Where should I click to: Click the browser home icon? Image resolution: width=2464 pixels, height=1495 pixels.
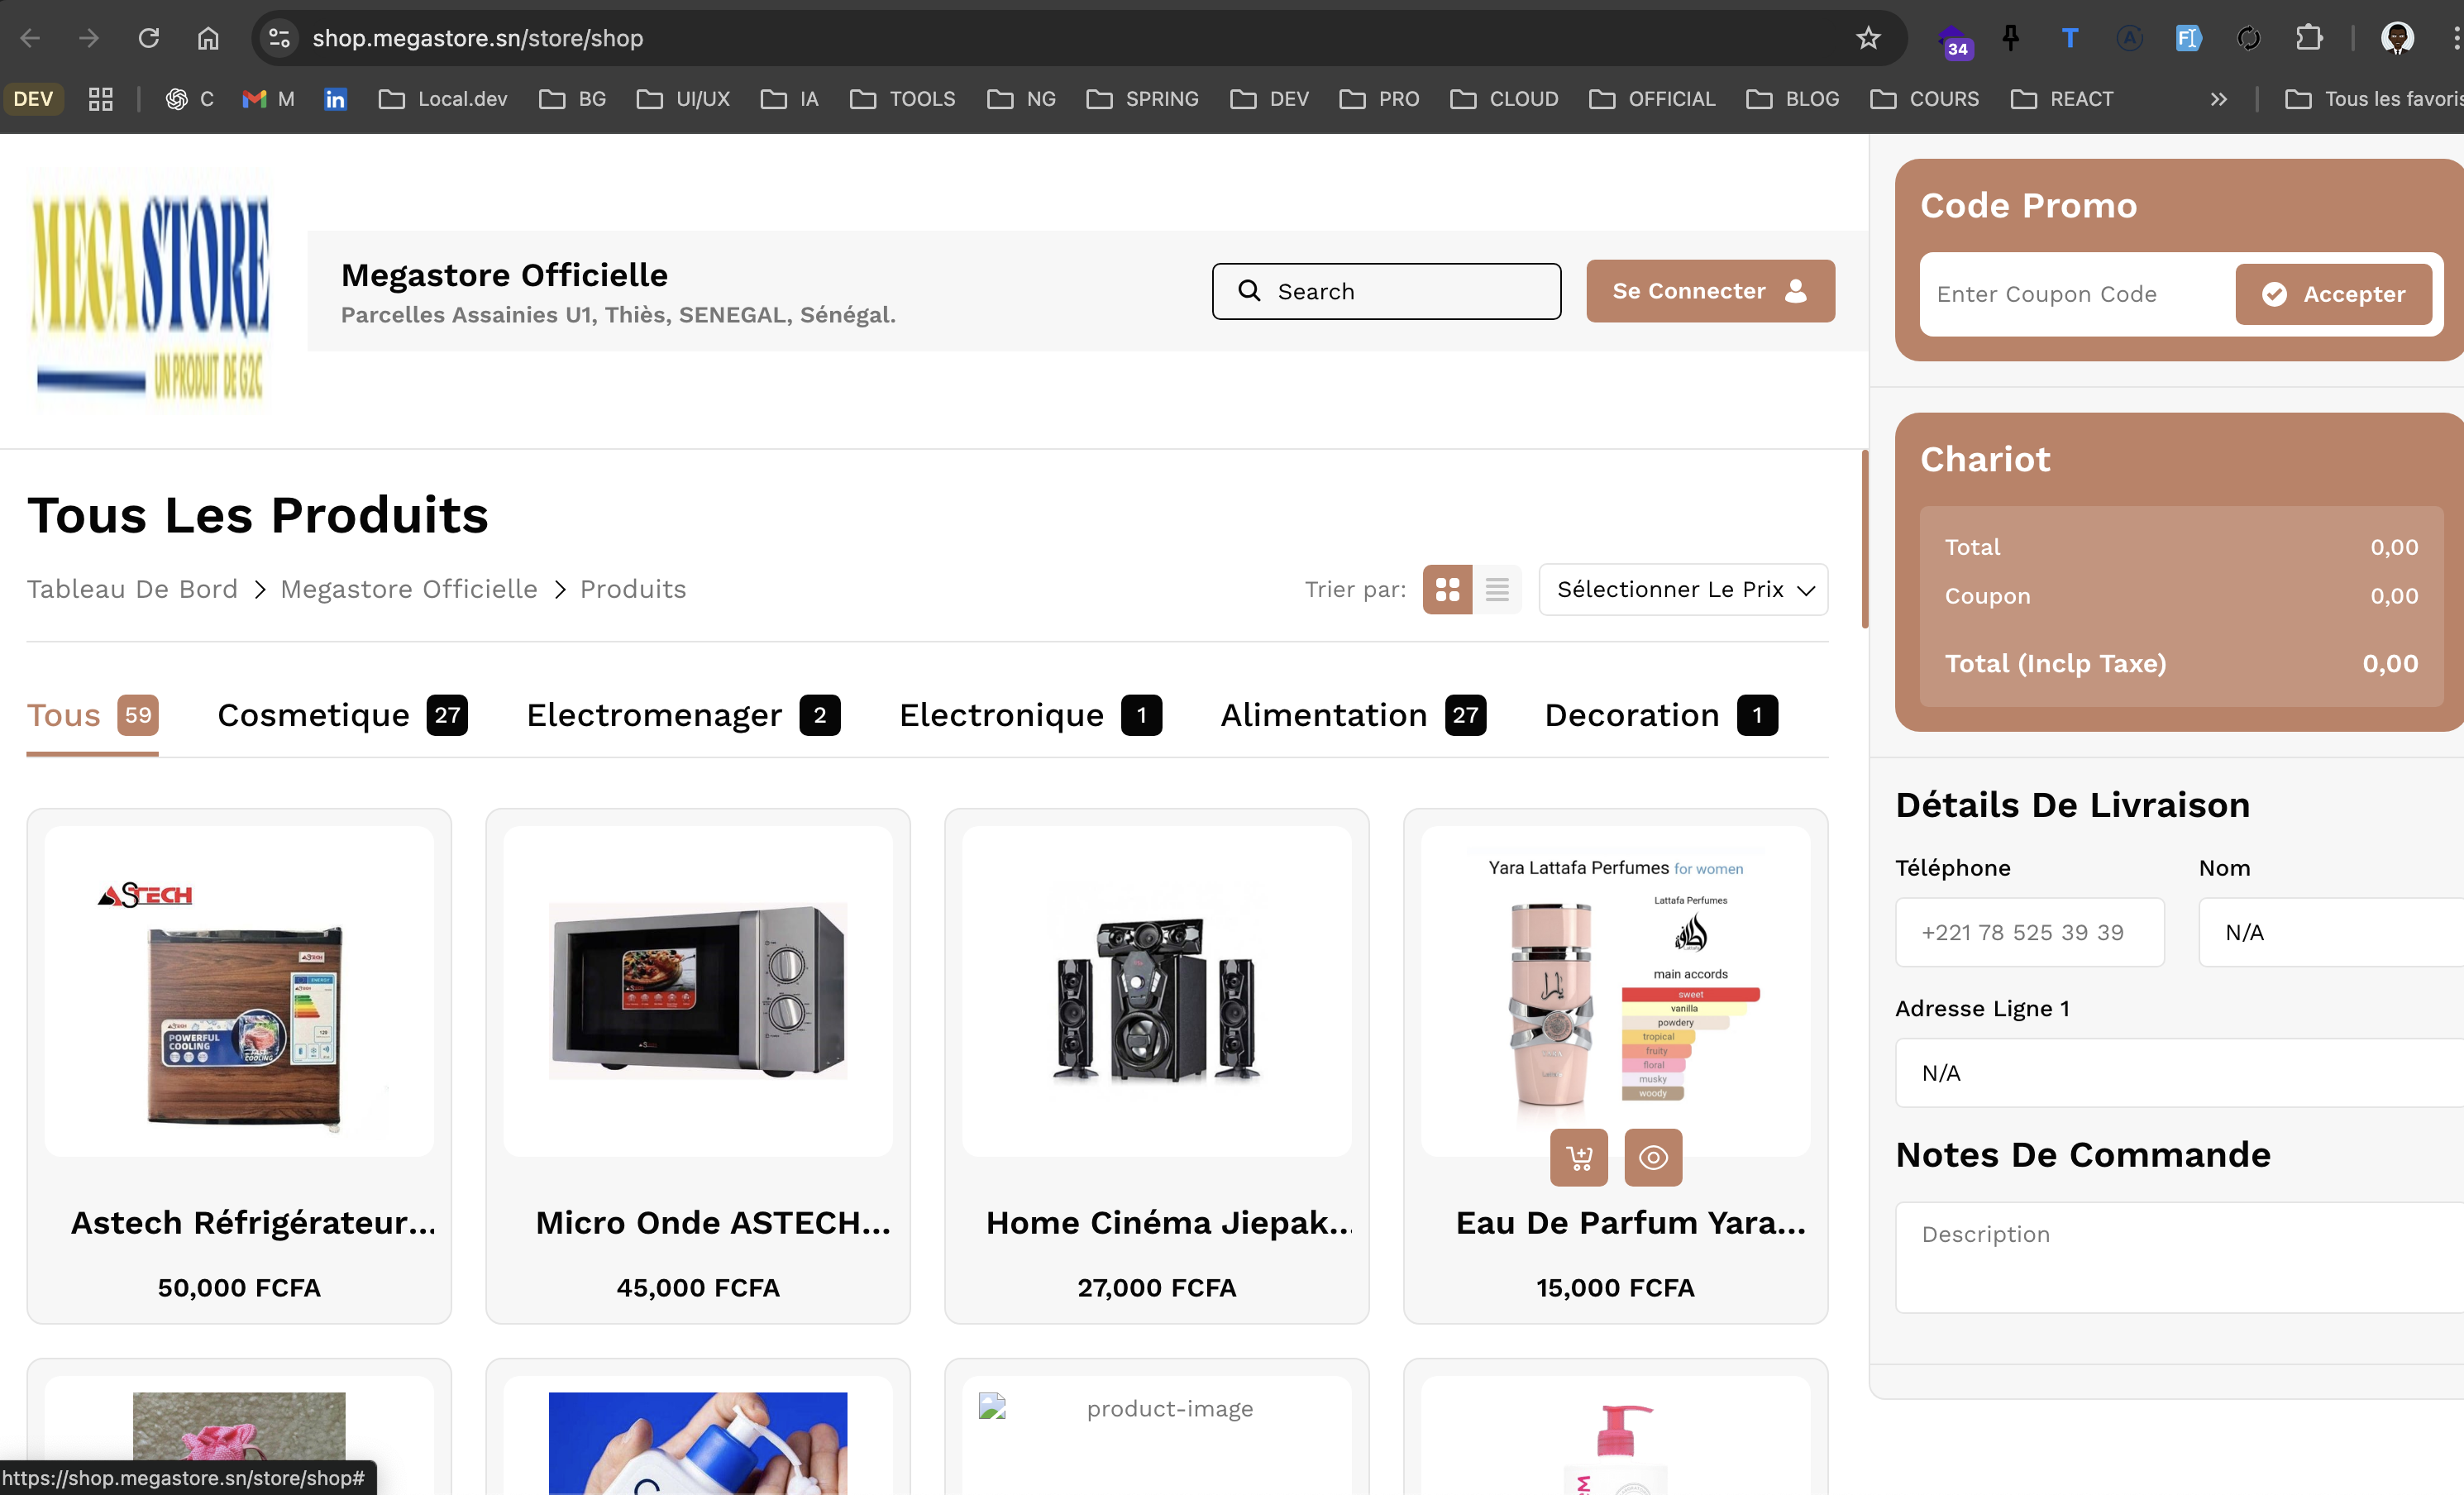pos(208,38)
